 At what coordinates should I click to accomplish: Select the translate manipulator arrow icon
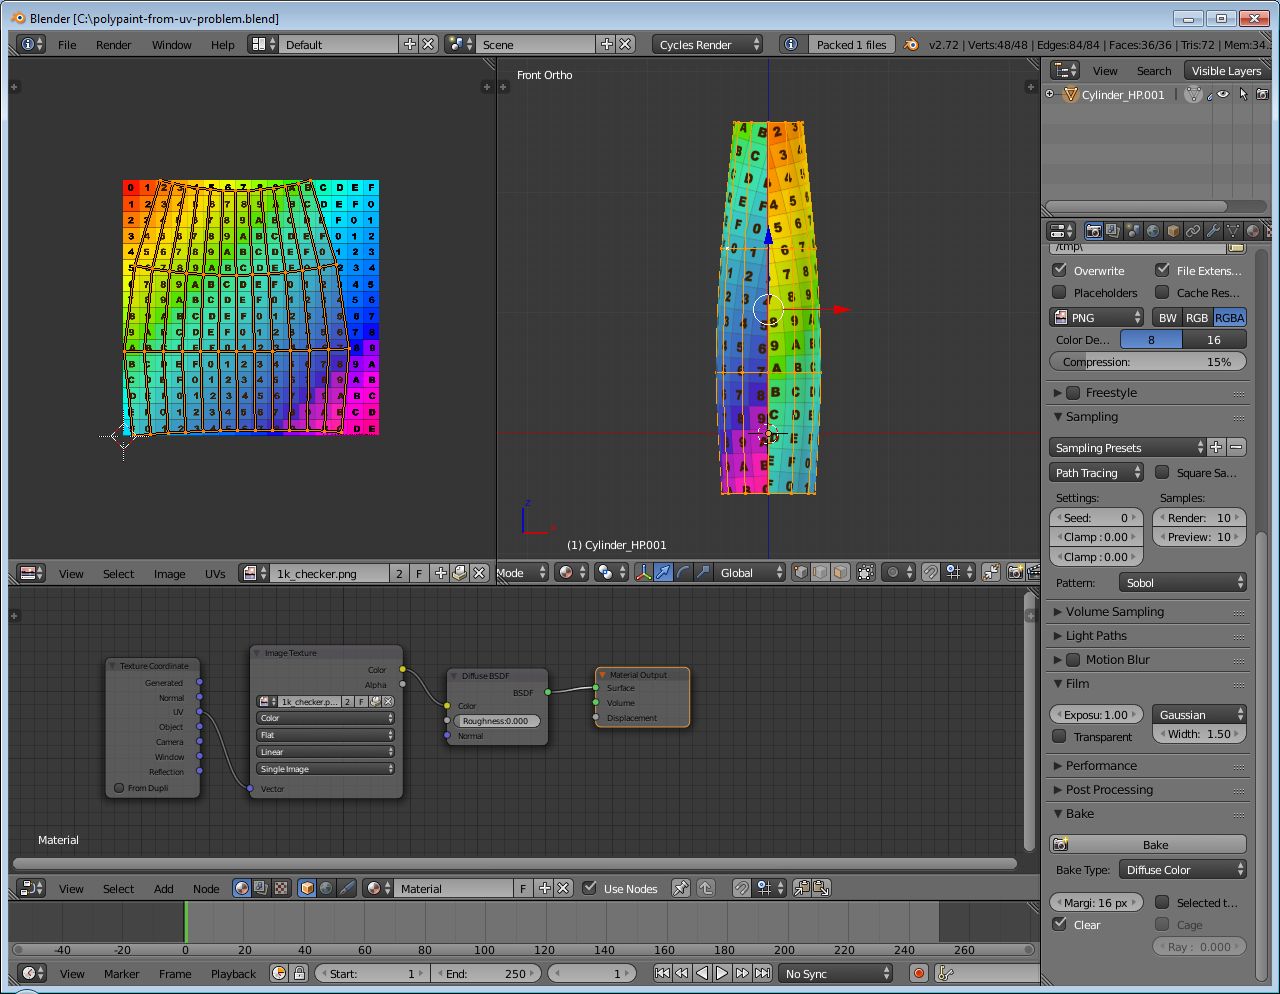click(x=663, y=572)
